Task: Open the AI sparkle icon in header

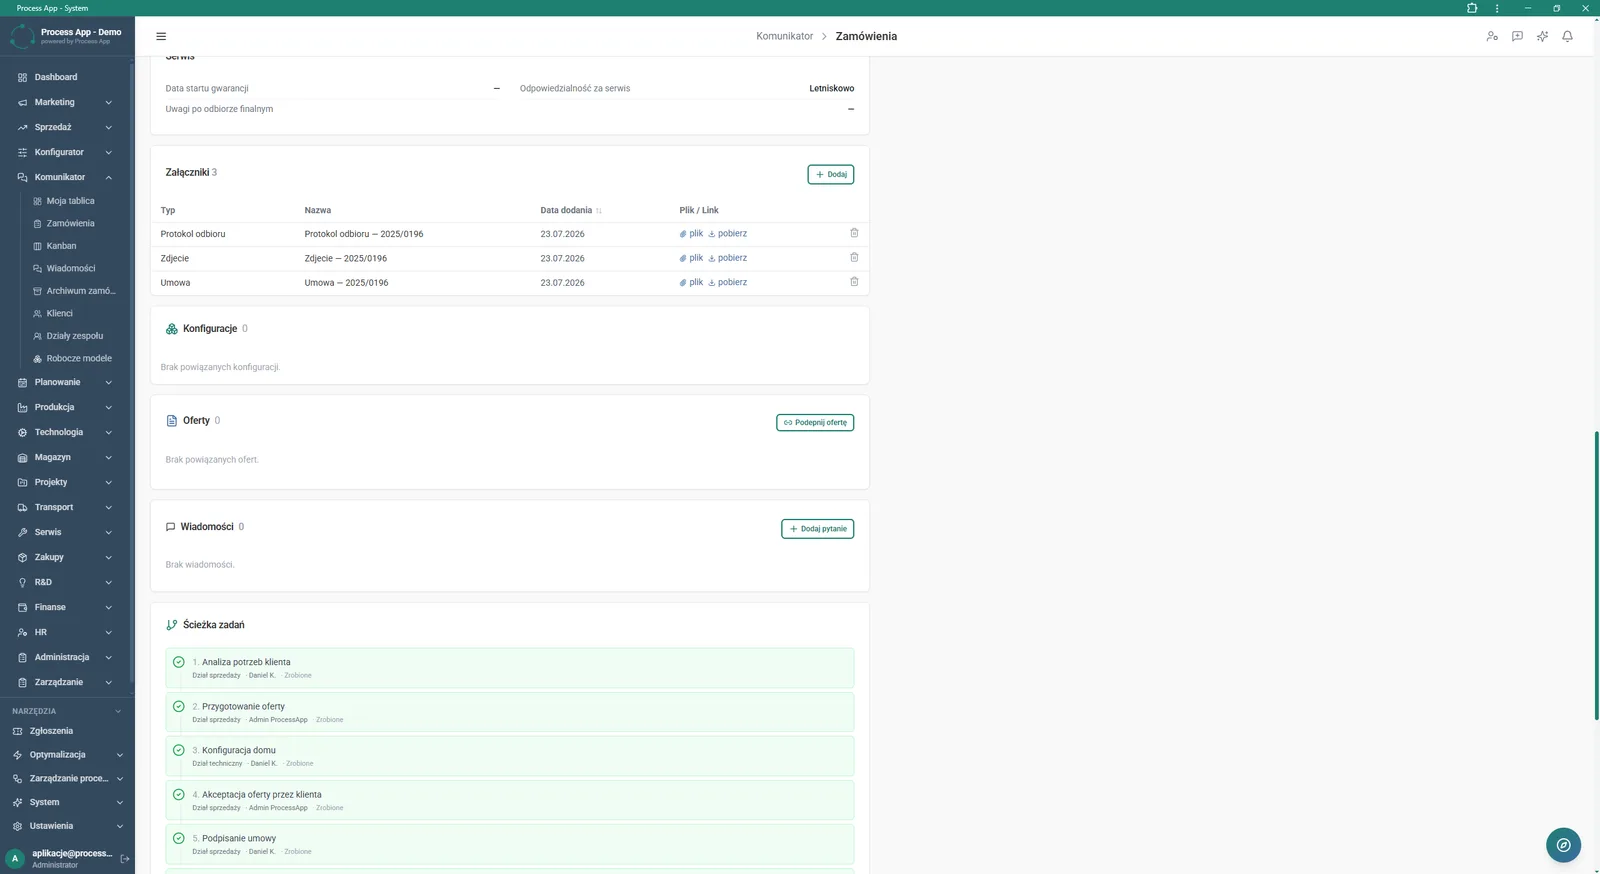Action: [x=1542, y=36]
